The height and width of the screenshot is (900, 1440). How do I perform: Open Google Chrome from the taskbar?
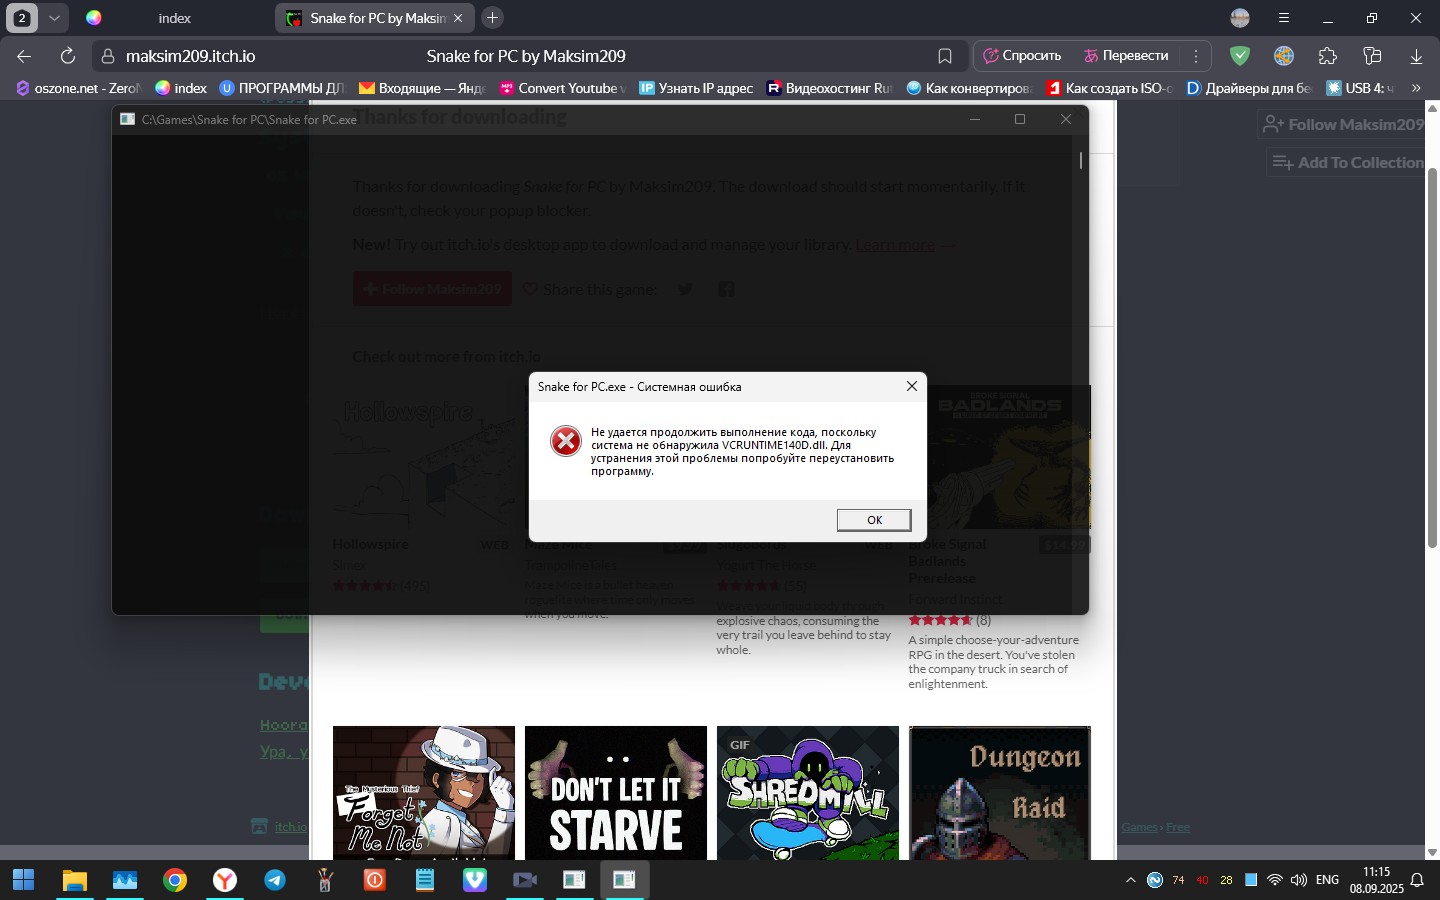(175, 880)
